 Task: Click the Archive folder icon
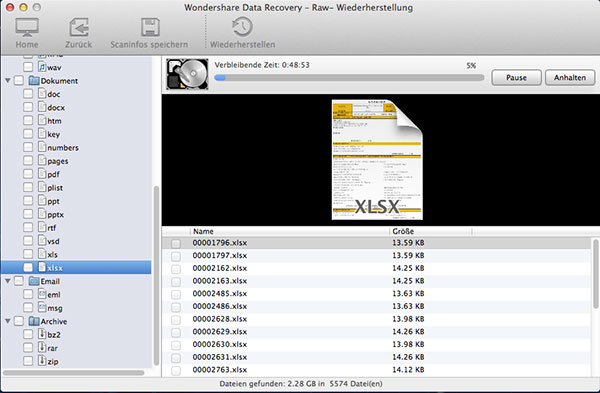[x=34, y=321]
